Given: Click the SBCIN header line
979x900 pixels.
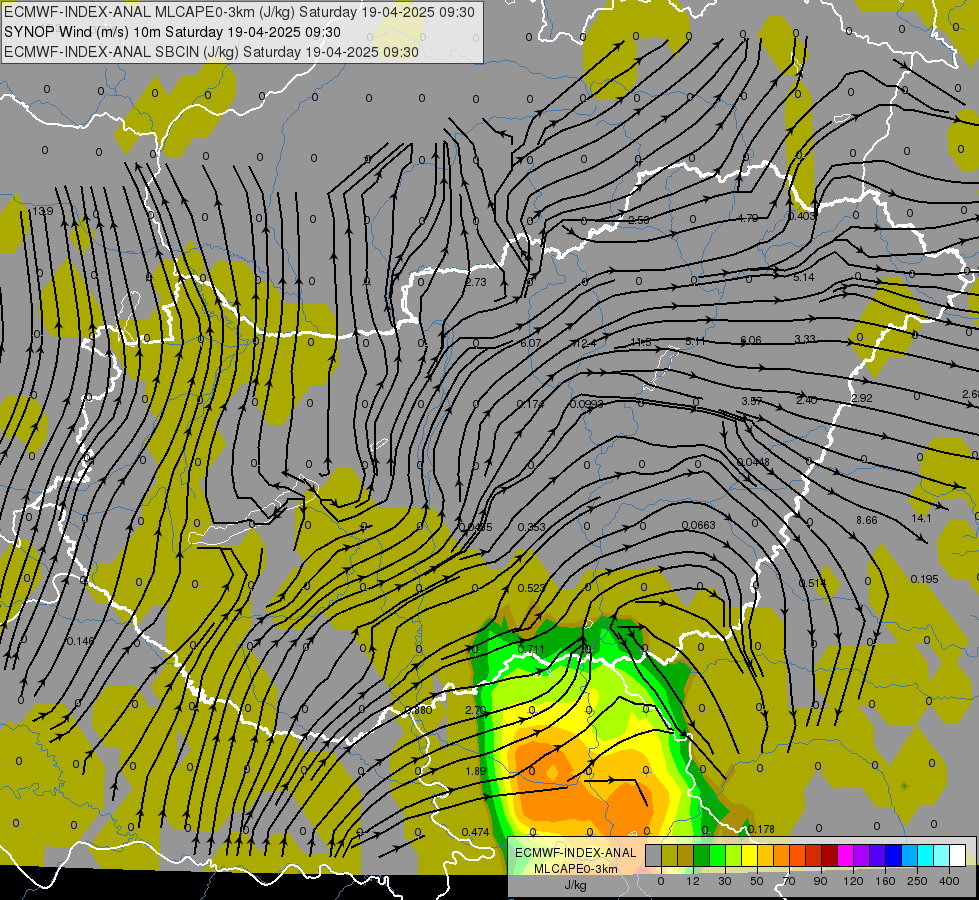Looking at the screenshot, I should [211, 52].
